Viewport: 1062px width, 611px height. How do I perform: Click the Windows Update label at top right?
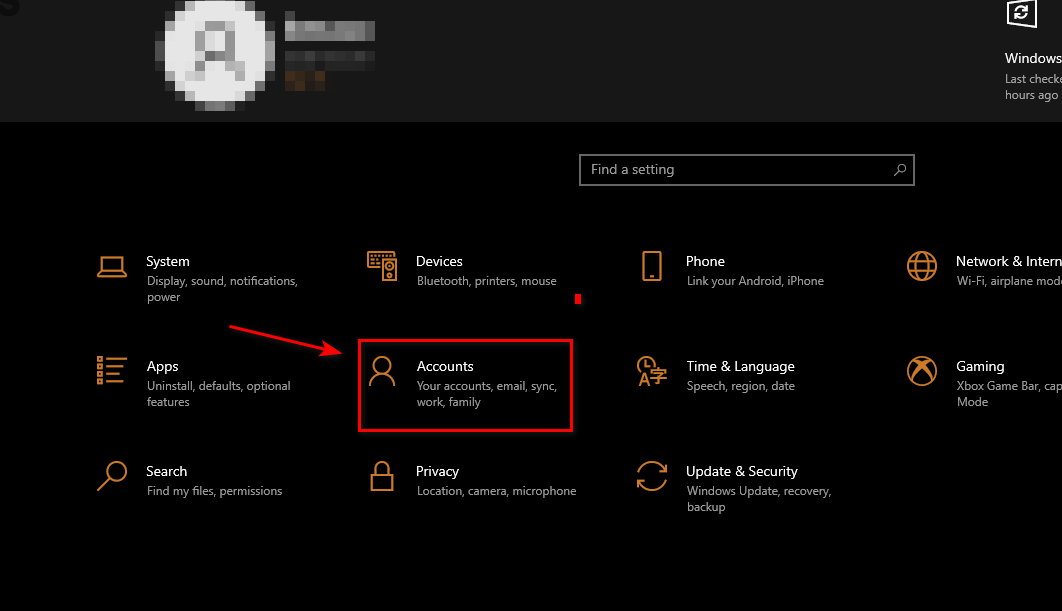click(1033, 58)
